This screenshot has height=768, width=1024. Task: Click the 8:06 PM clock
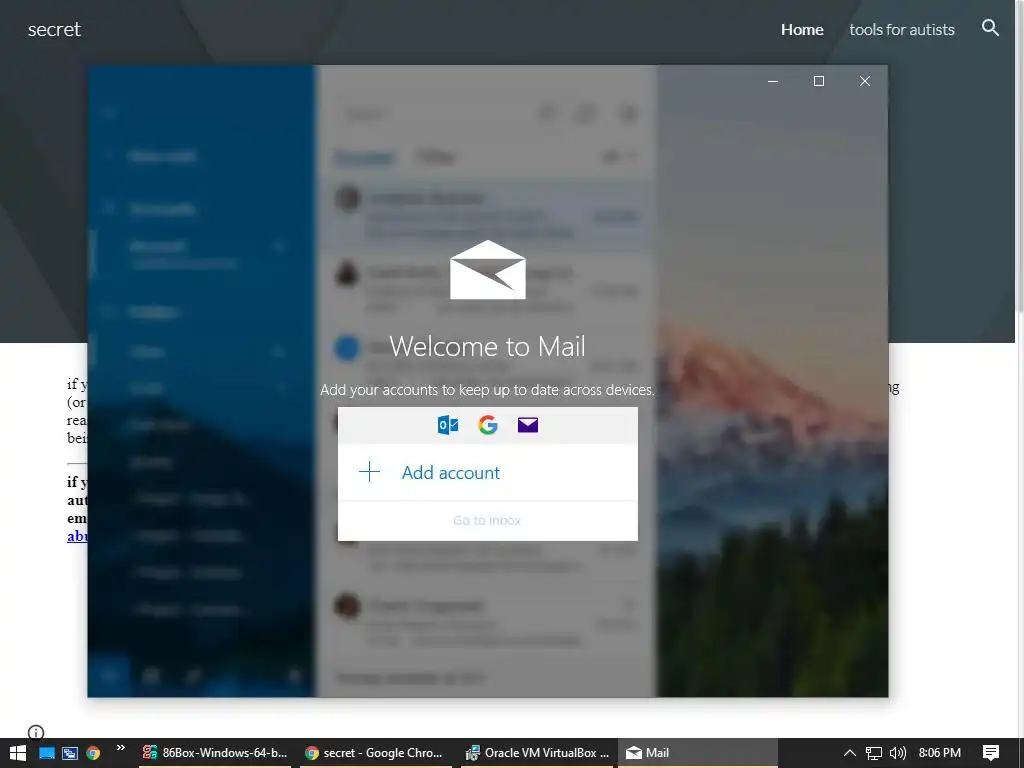(940, 753)
